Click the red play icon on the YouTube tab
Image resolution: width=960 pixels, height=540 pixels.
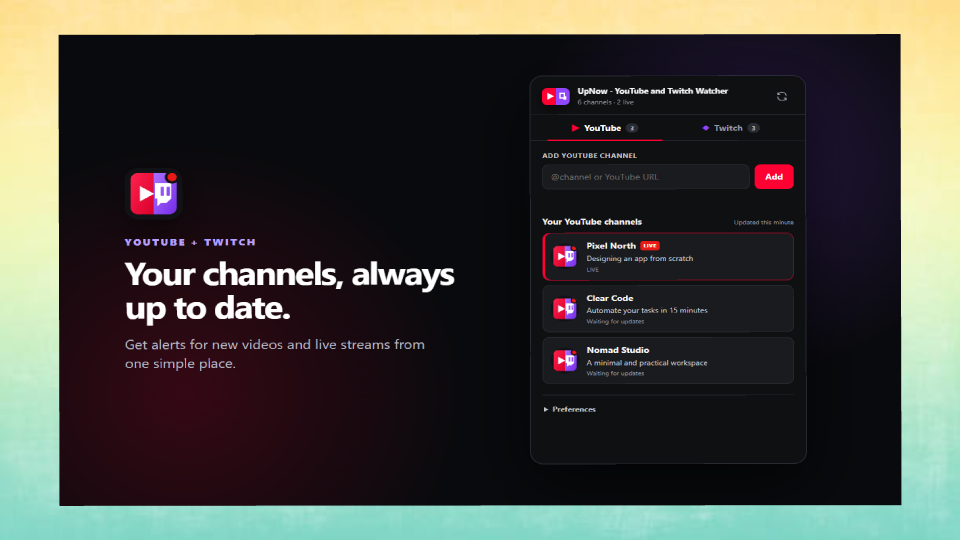click(x=575, y=128)
